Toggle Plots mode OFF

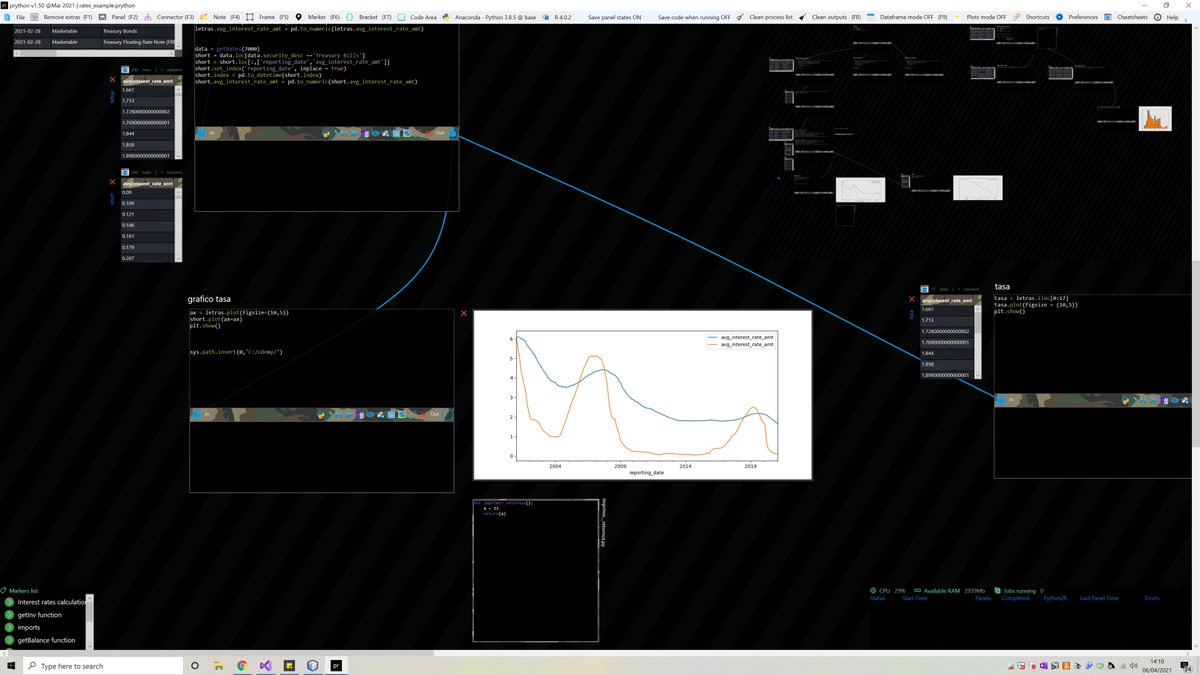[x=981, y=17]
